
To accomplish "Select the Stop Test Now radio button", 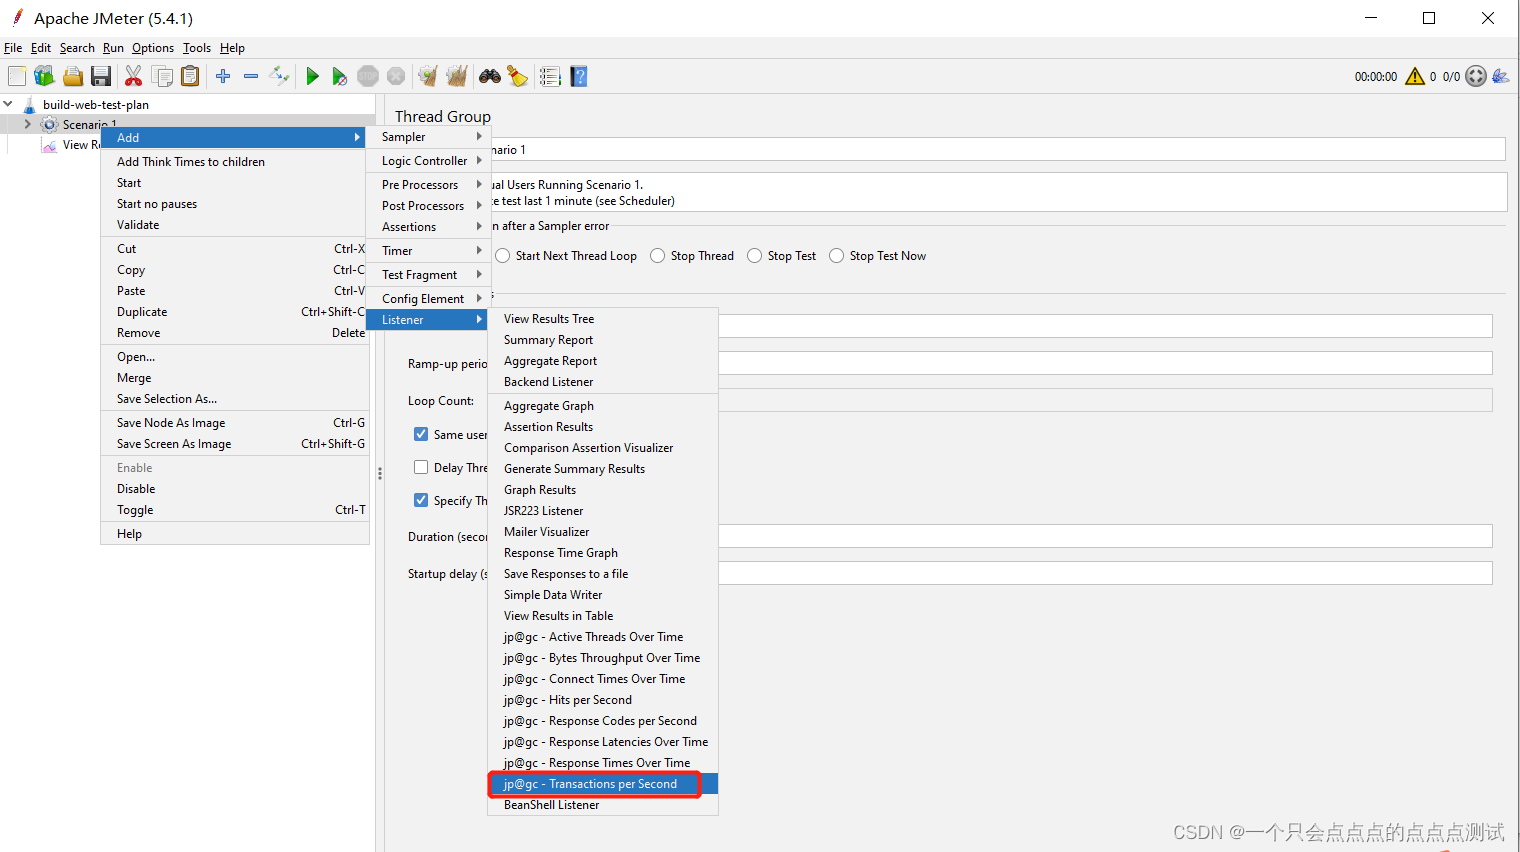I will 837,256.
